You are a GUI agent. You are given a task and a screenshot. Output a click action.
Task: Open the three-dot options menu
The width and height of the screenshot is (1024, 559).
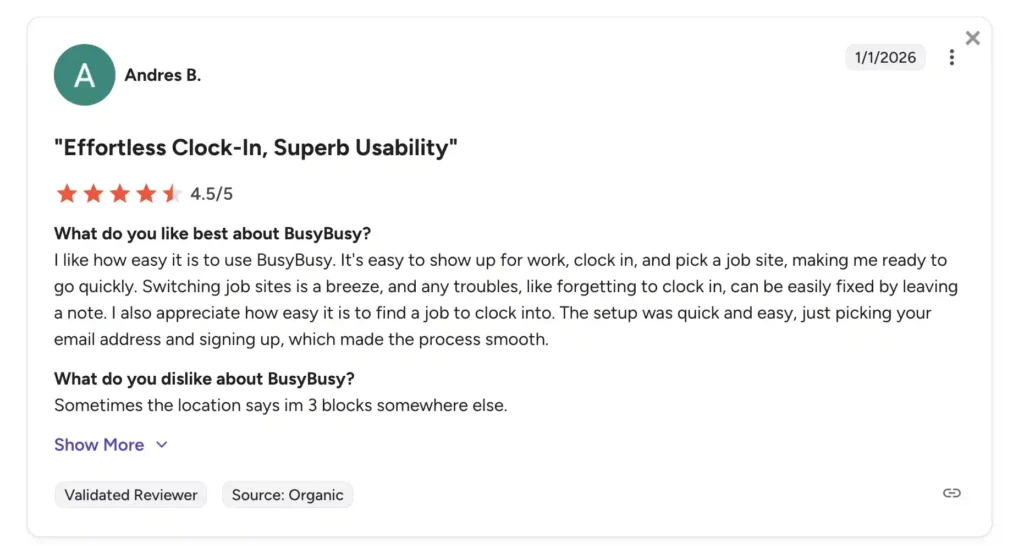click(x=951, y=58)
